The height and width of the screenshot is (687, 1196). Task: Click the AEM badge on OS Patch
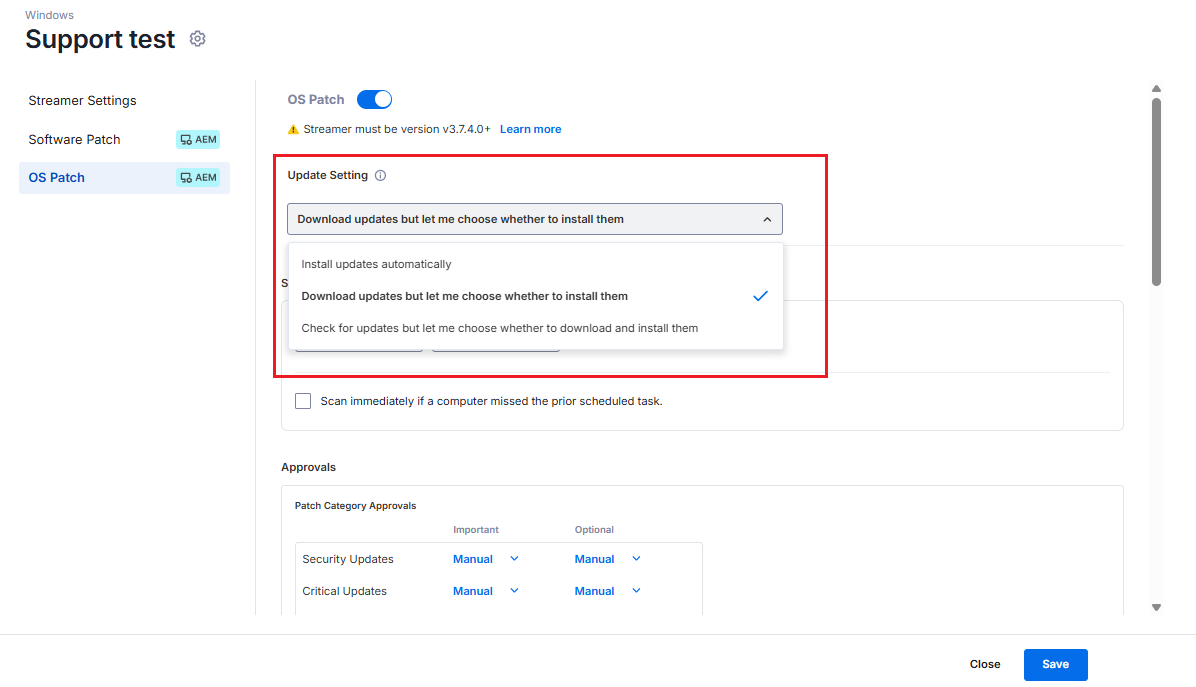click(x=198, y=178)
